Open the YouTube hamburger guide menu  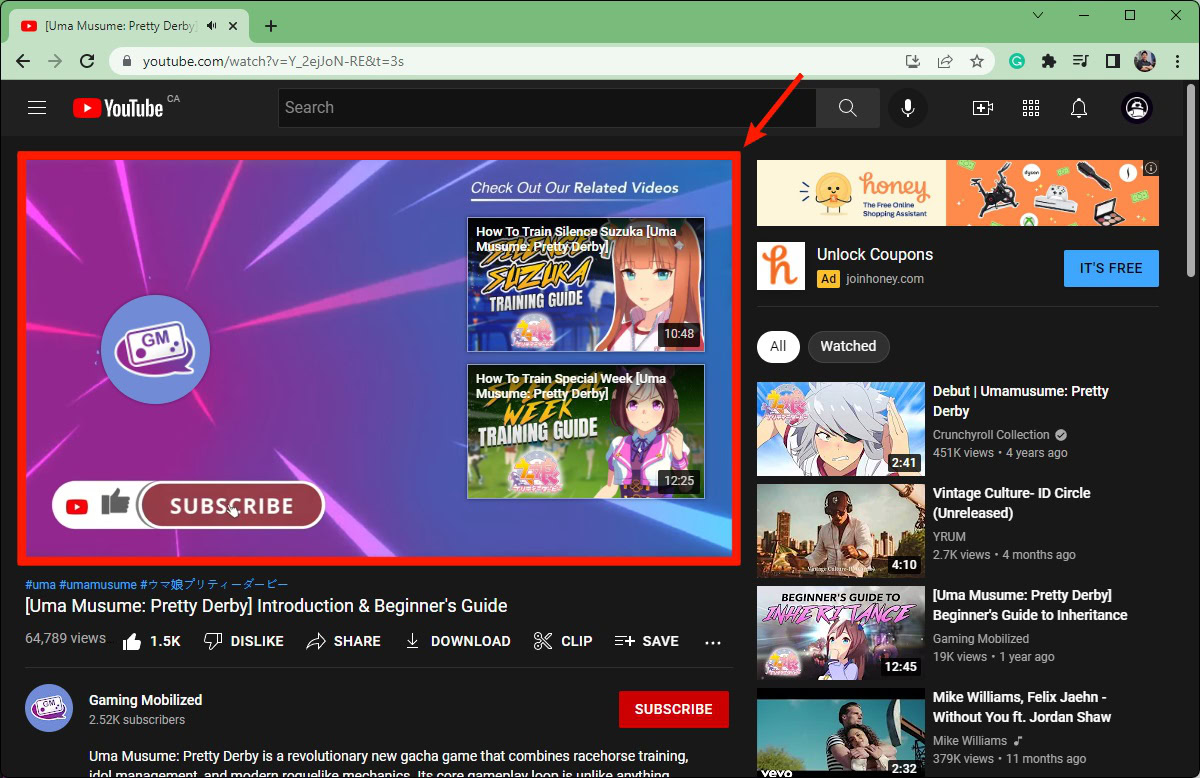click(37, 108)
